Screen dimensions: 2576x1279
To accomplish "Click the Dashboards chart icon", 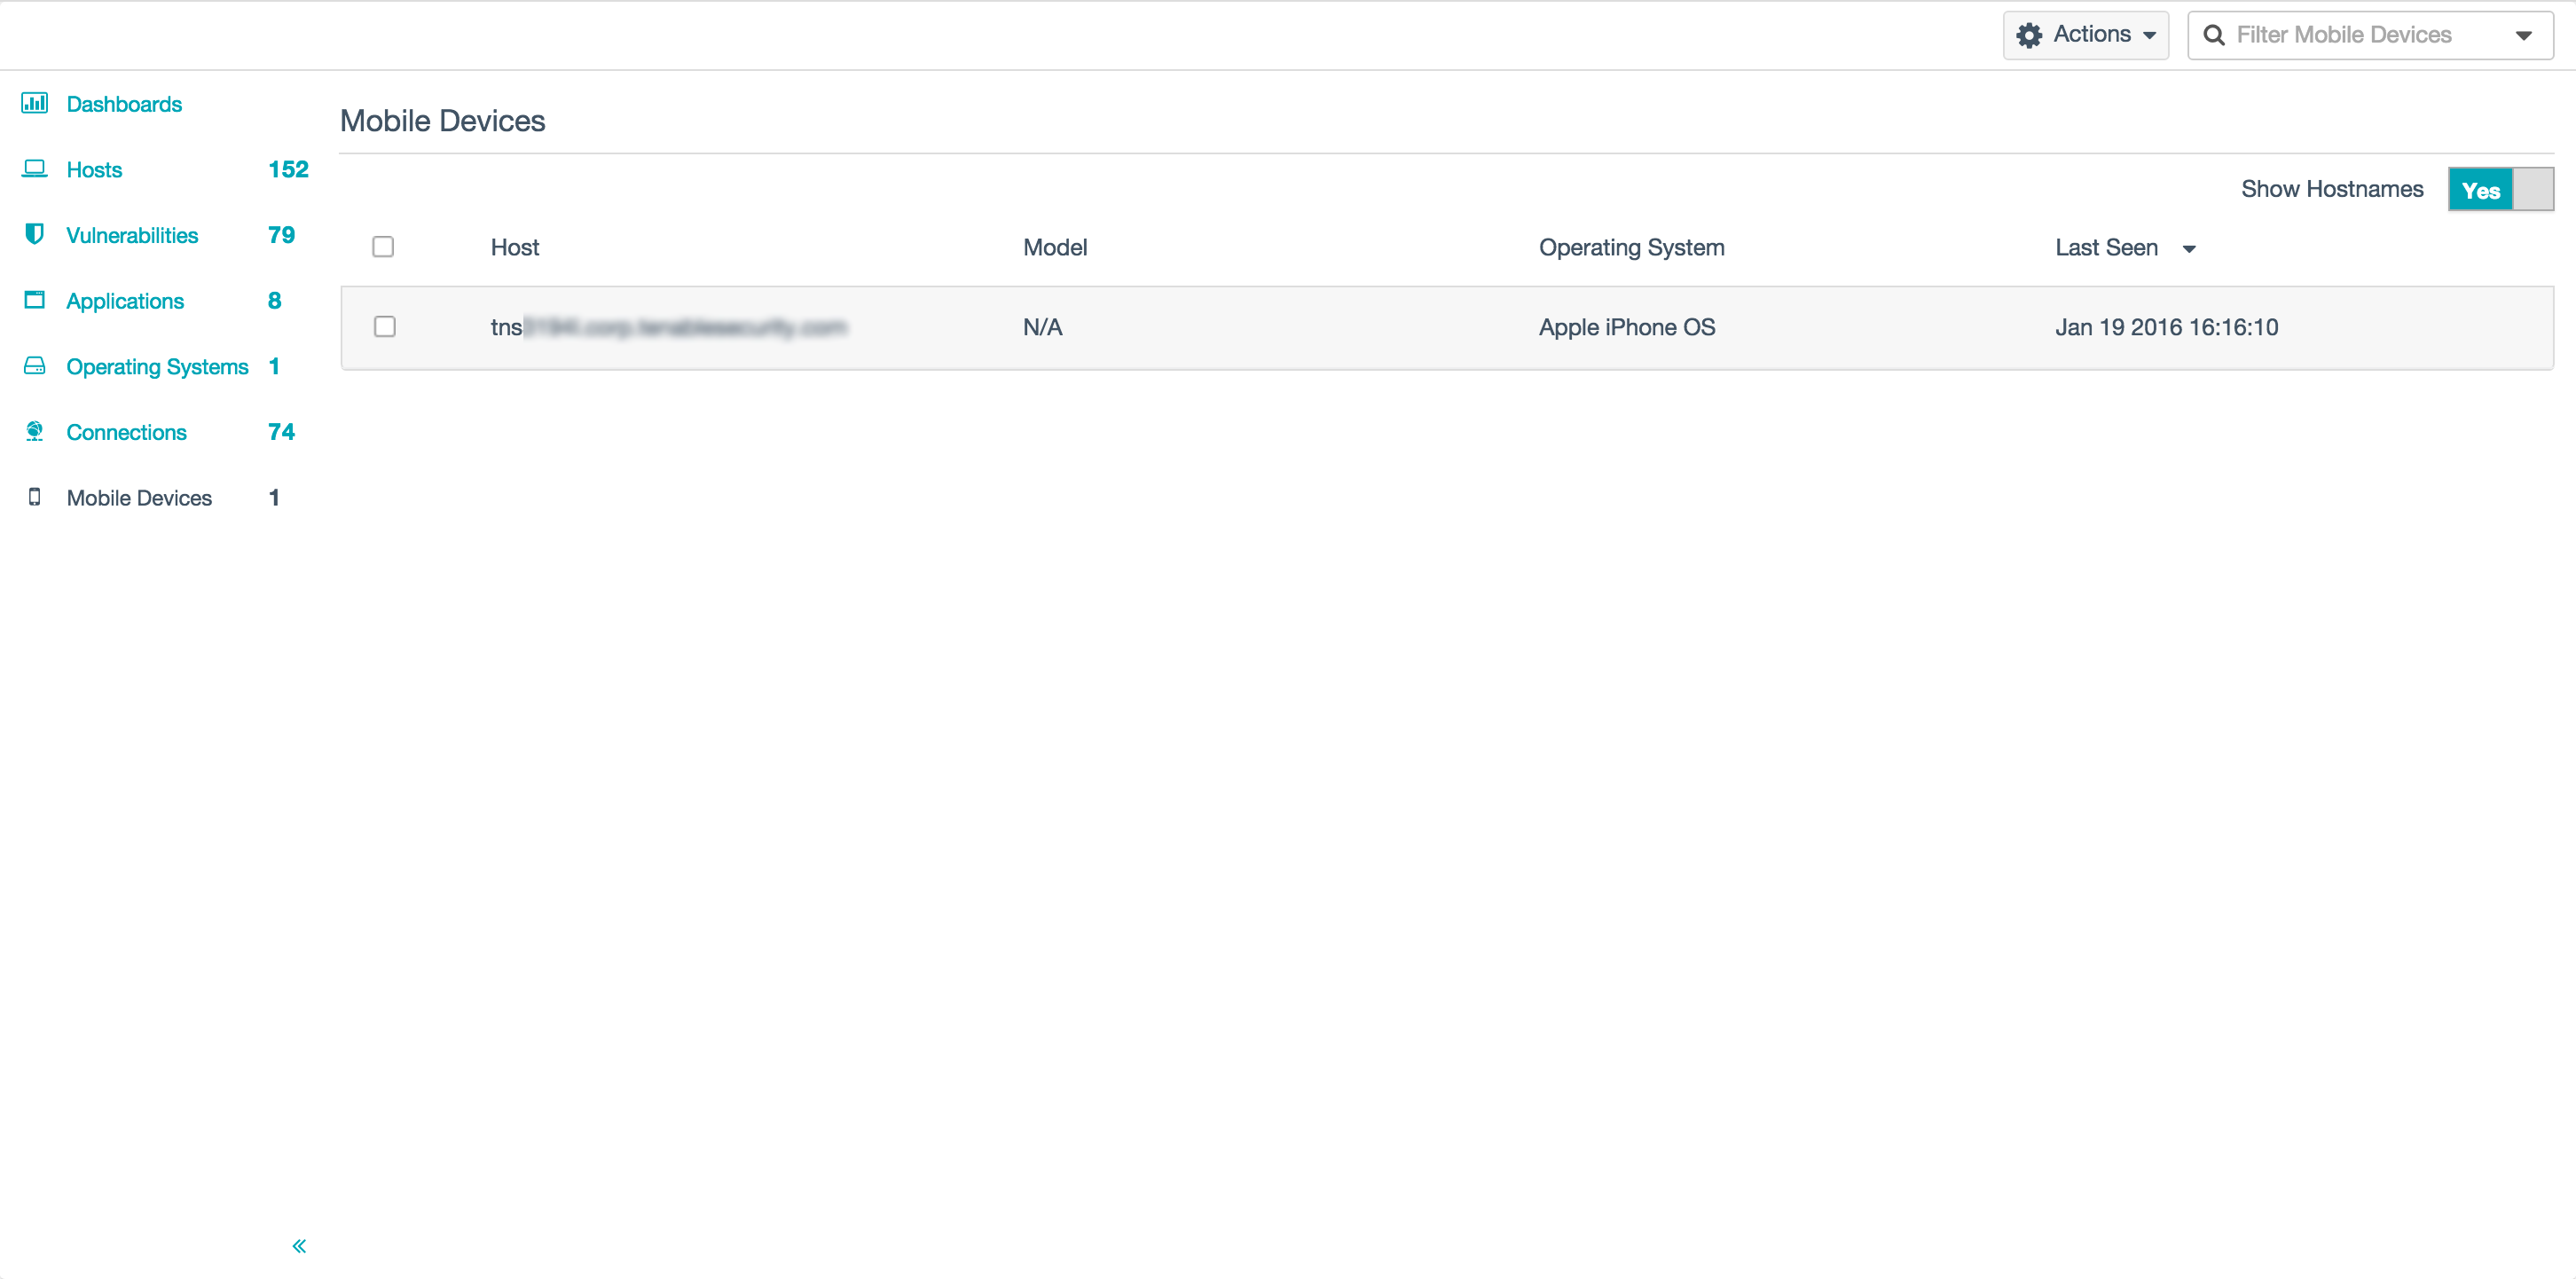I will pyautogui.click(x=34, y=103).
